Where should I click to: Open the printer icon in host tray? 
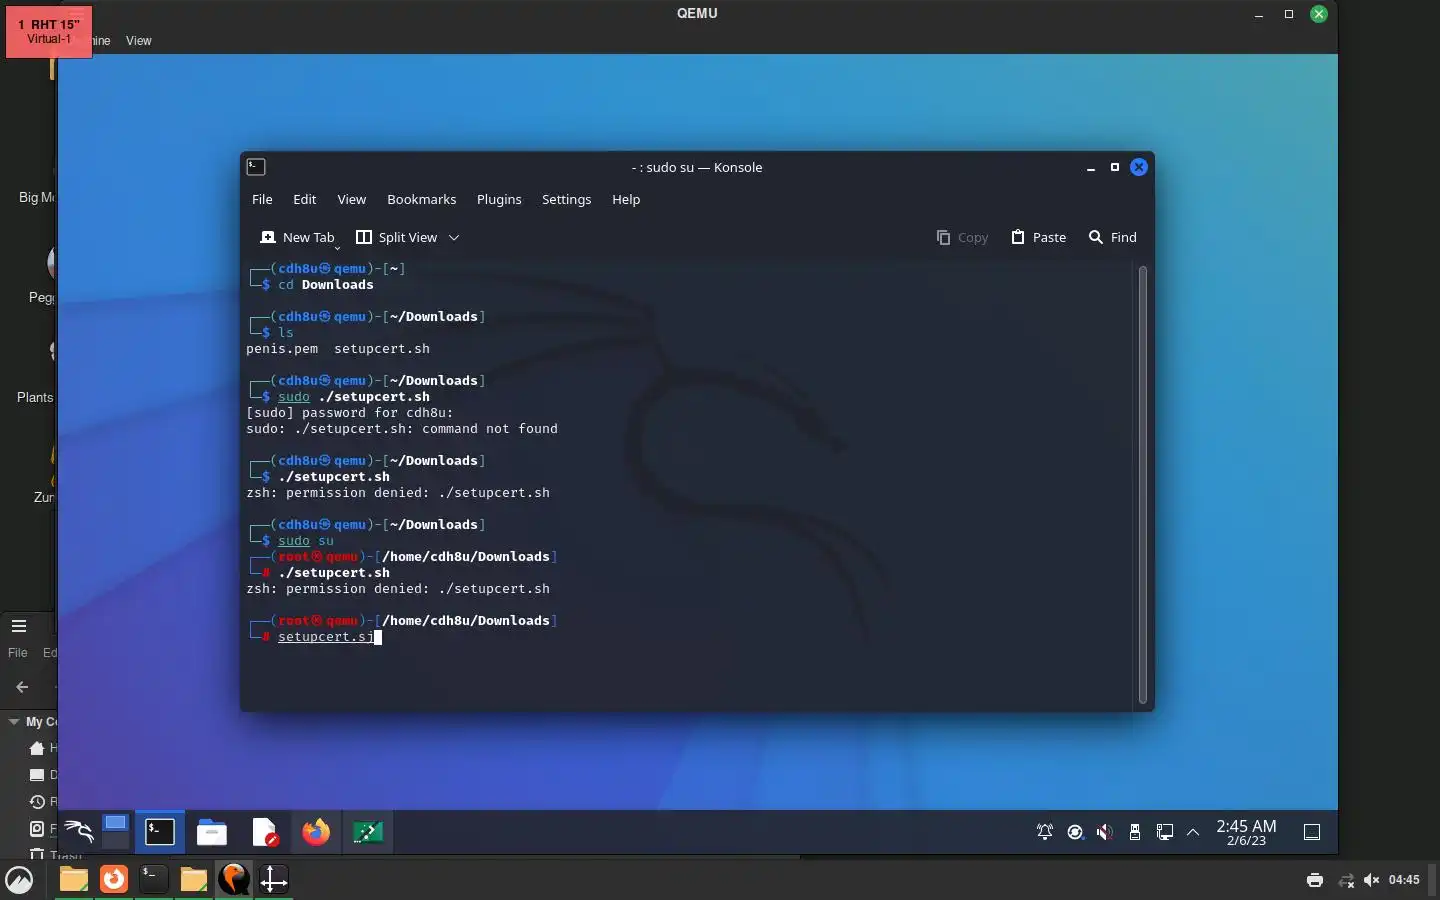point(1315,880)
